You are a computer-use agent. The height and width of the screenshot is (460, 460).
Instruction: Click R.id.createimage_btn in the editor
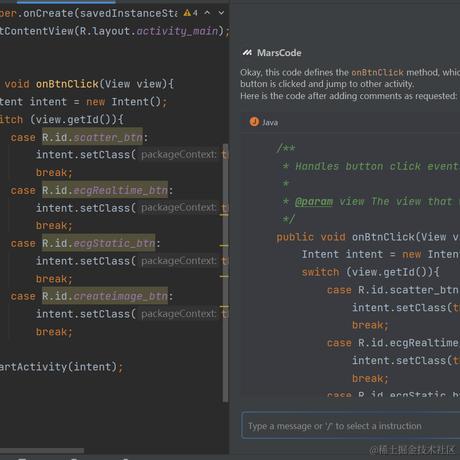[x=105, y=296]
